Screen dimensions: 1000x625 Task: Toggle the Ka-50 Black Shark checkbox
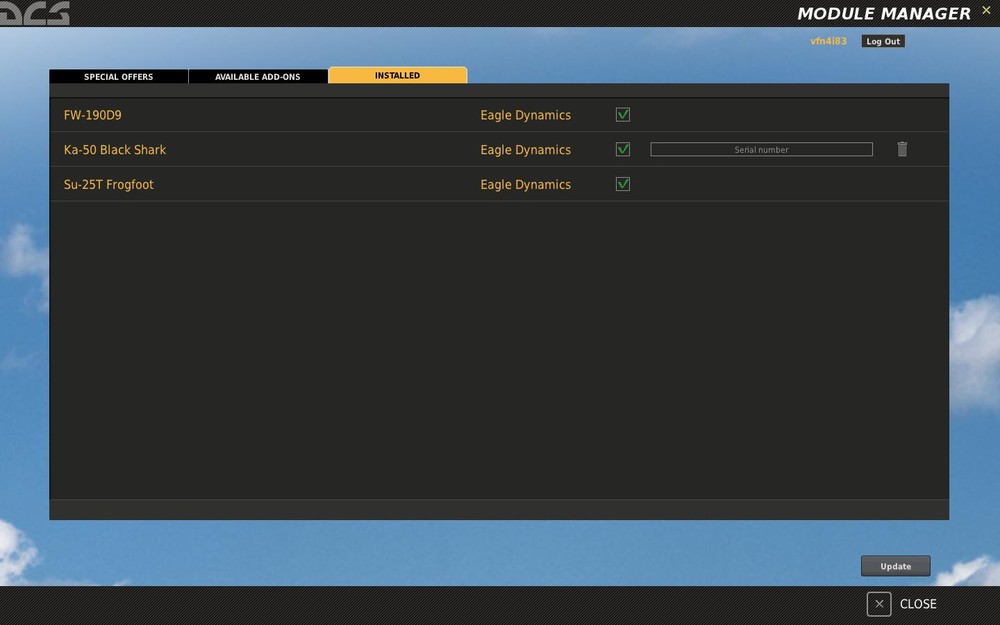pyautogui.click(x=622, y=149)
